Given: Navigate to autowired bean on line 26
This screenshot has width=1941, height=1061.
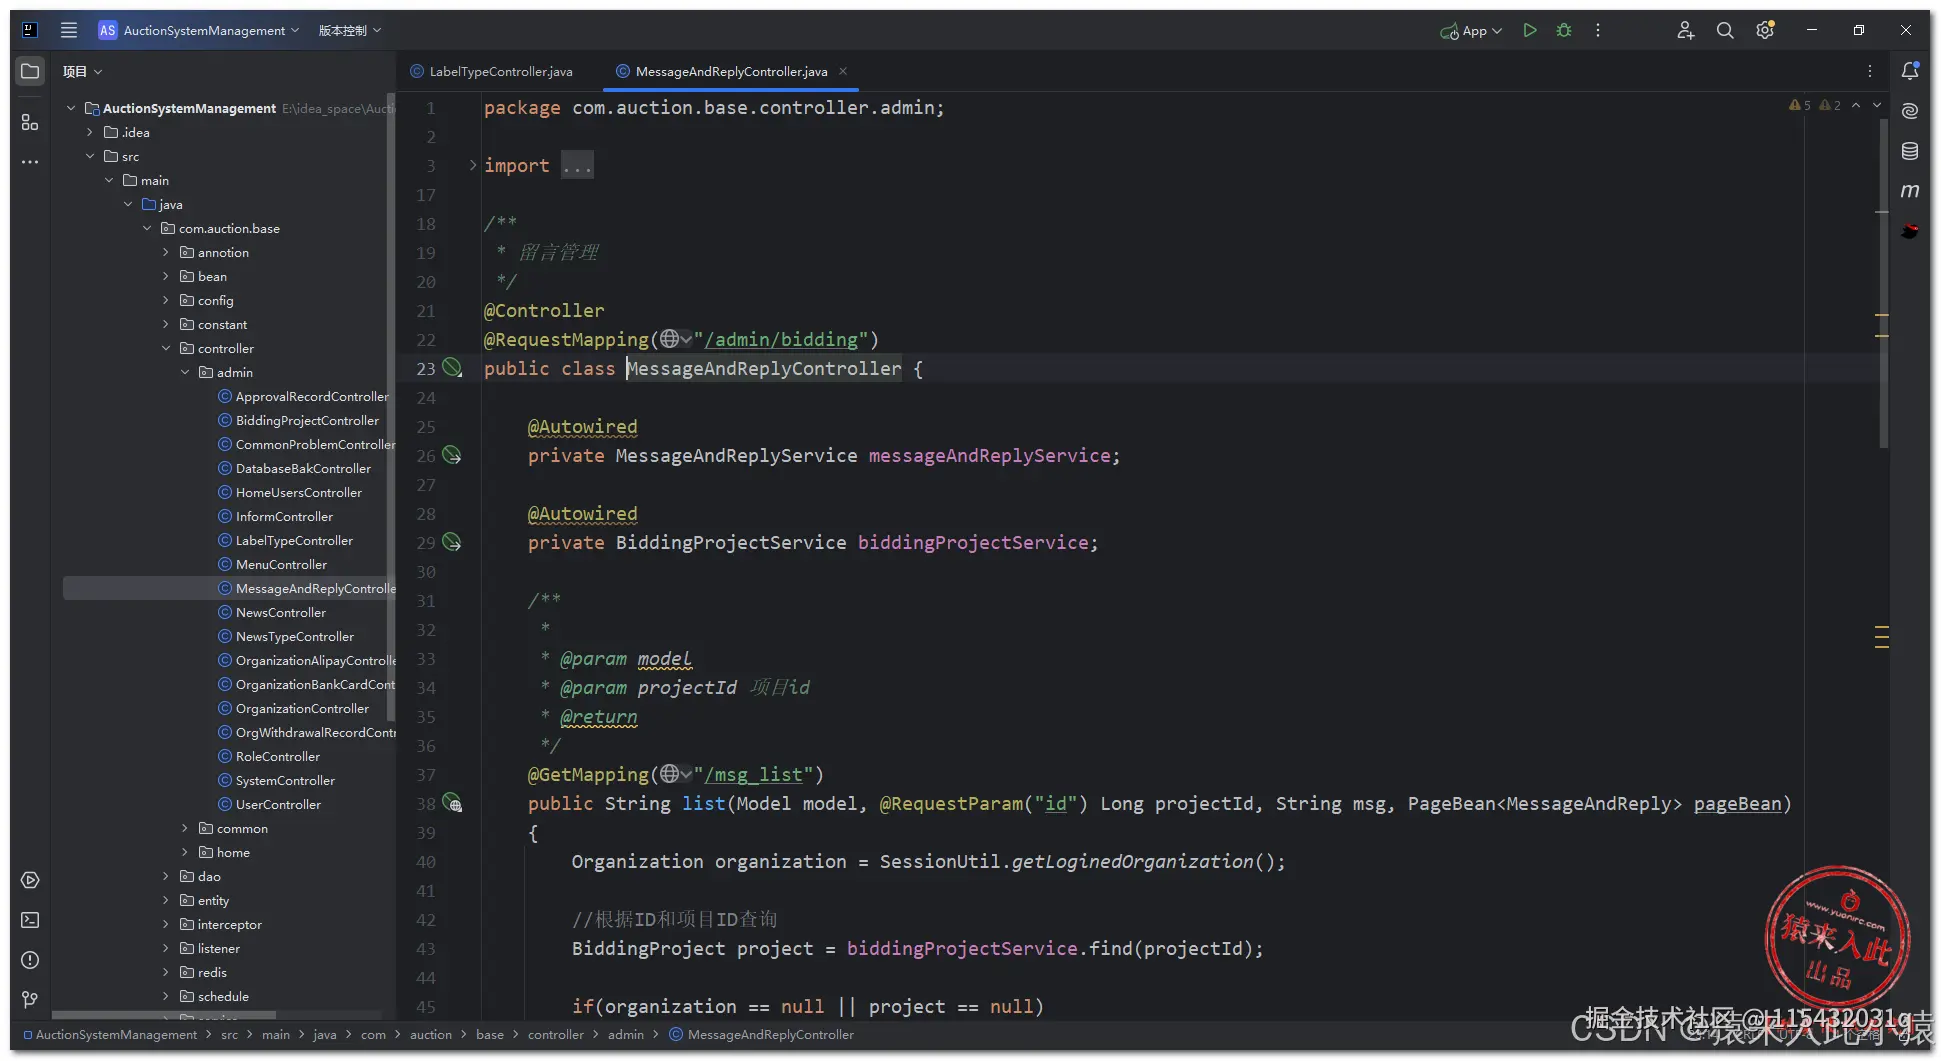Looking at the screenshot, I should pyautogui.click(x=452, y=455).
